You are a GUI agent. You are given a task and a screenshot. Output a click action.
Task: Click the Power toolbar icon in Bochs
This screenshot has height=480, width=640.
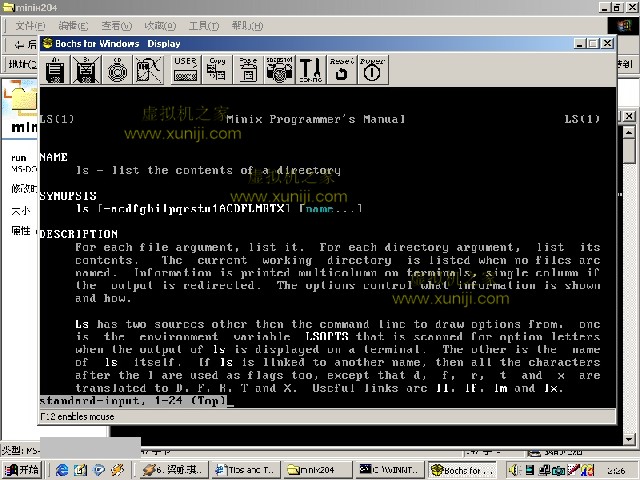click(373, 70)
